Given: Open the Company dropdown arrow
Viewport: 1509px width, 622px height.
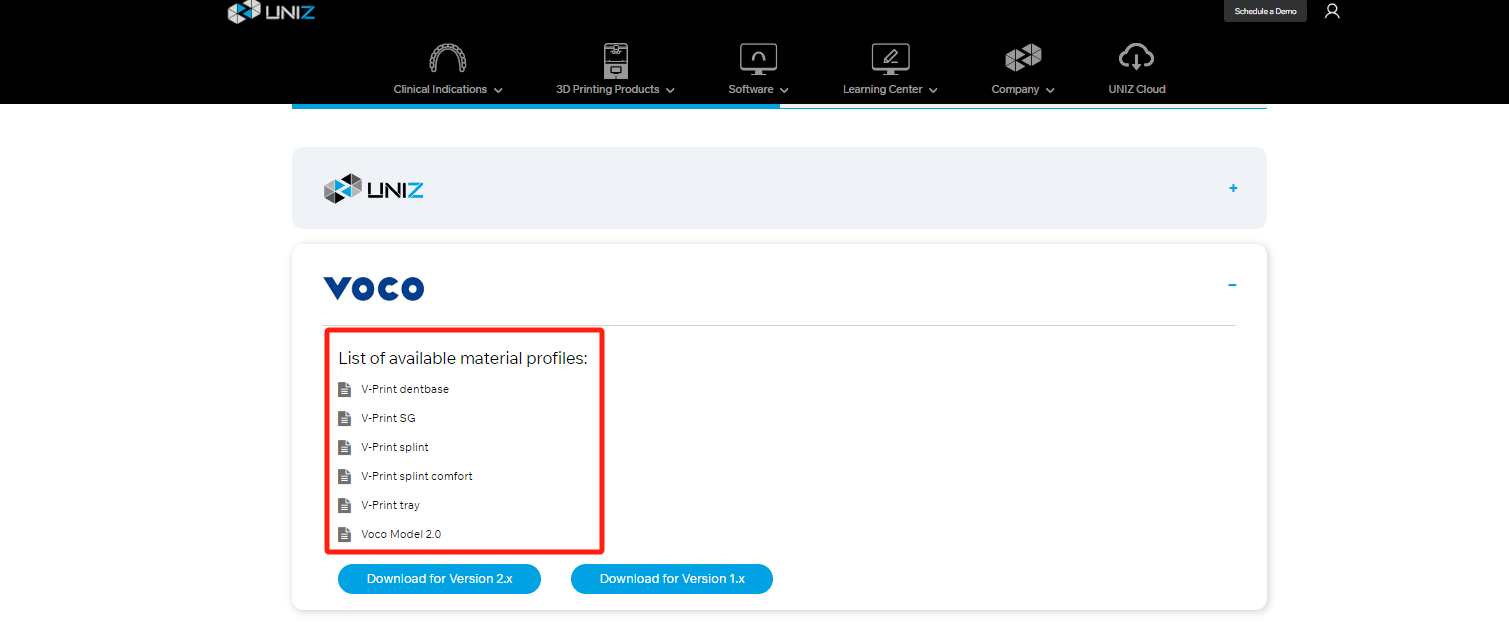Looking at the screenshot, I should pos(1050,90).
